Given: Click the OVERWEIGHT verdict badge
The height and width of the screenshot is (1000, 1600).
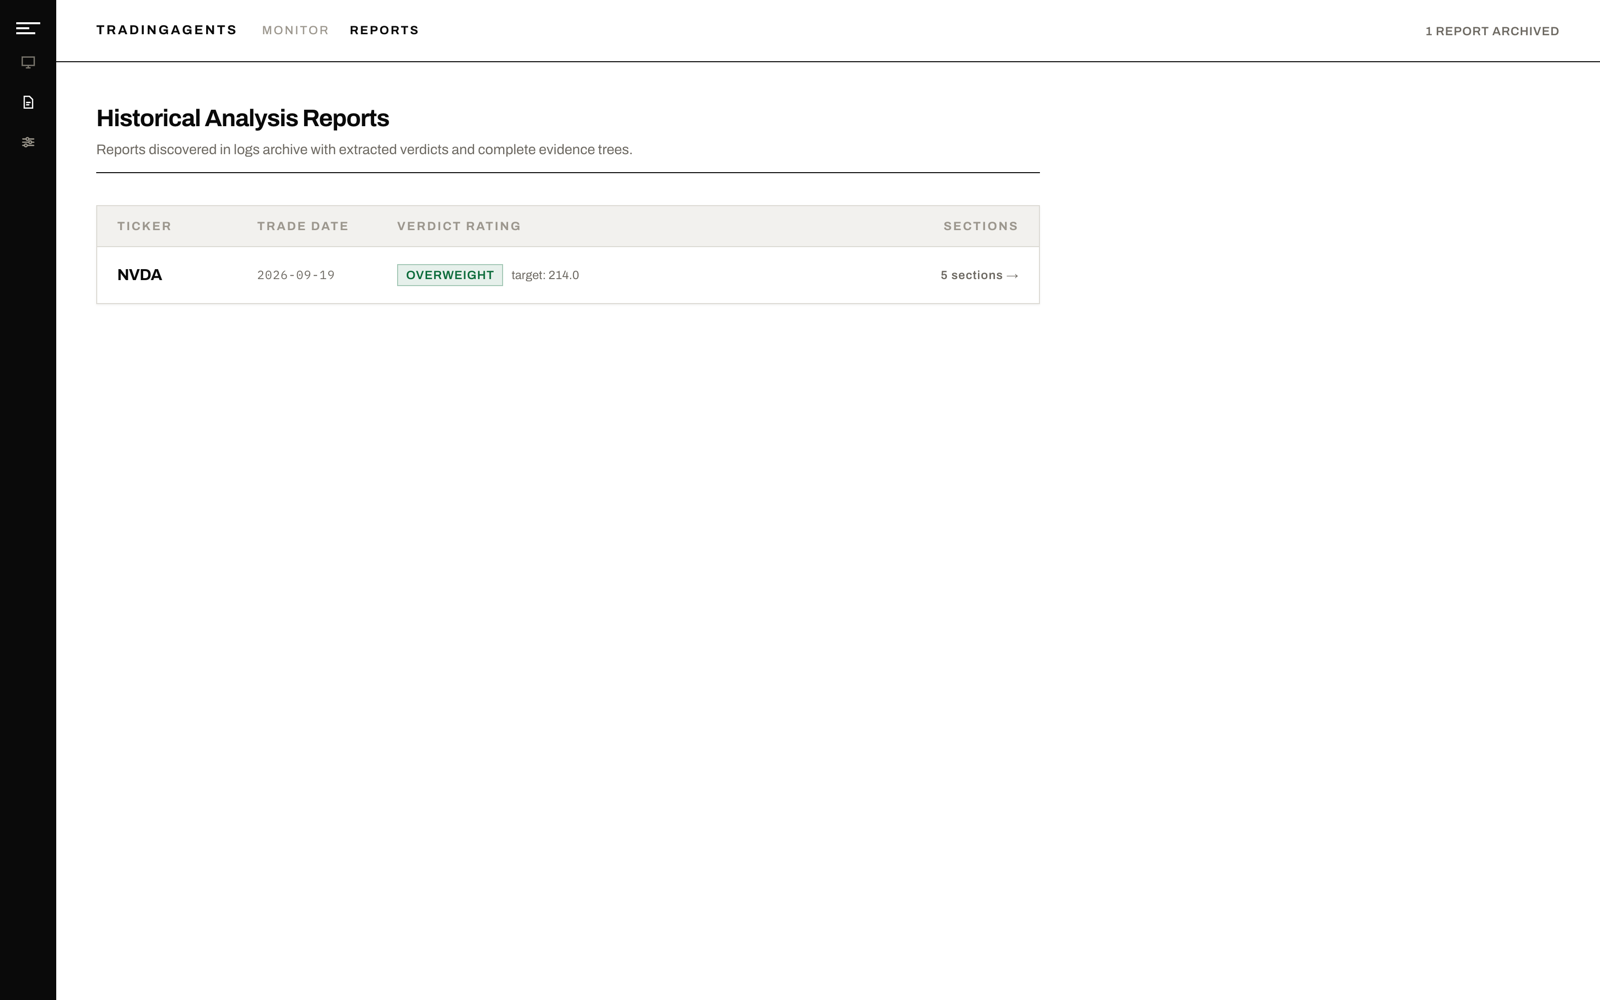Looking at the screenshot, I should point(450,275).
